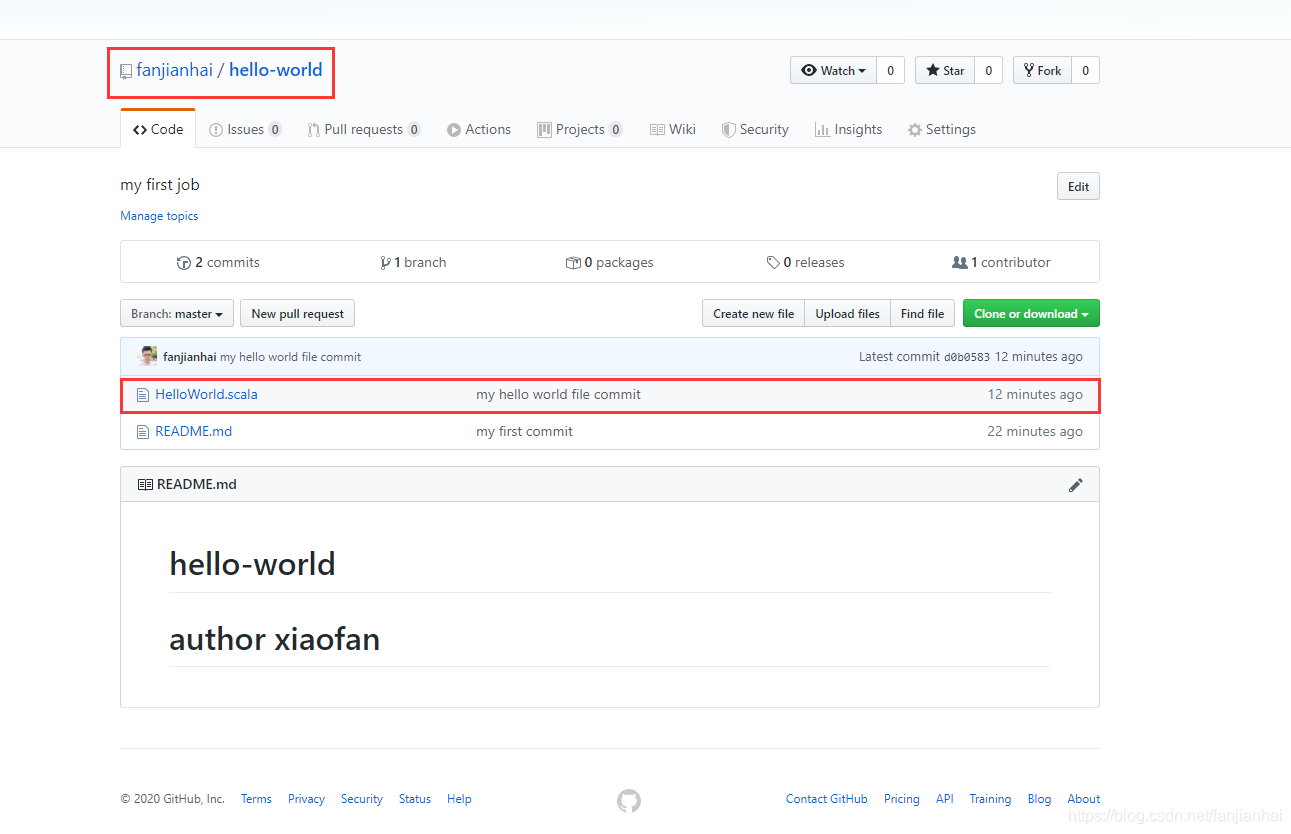View the 1 branch list
This screenshot has height=834, width=1291.
413,262
